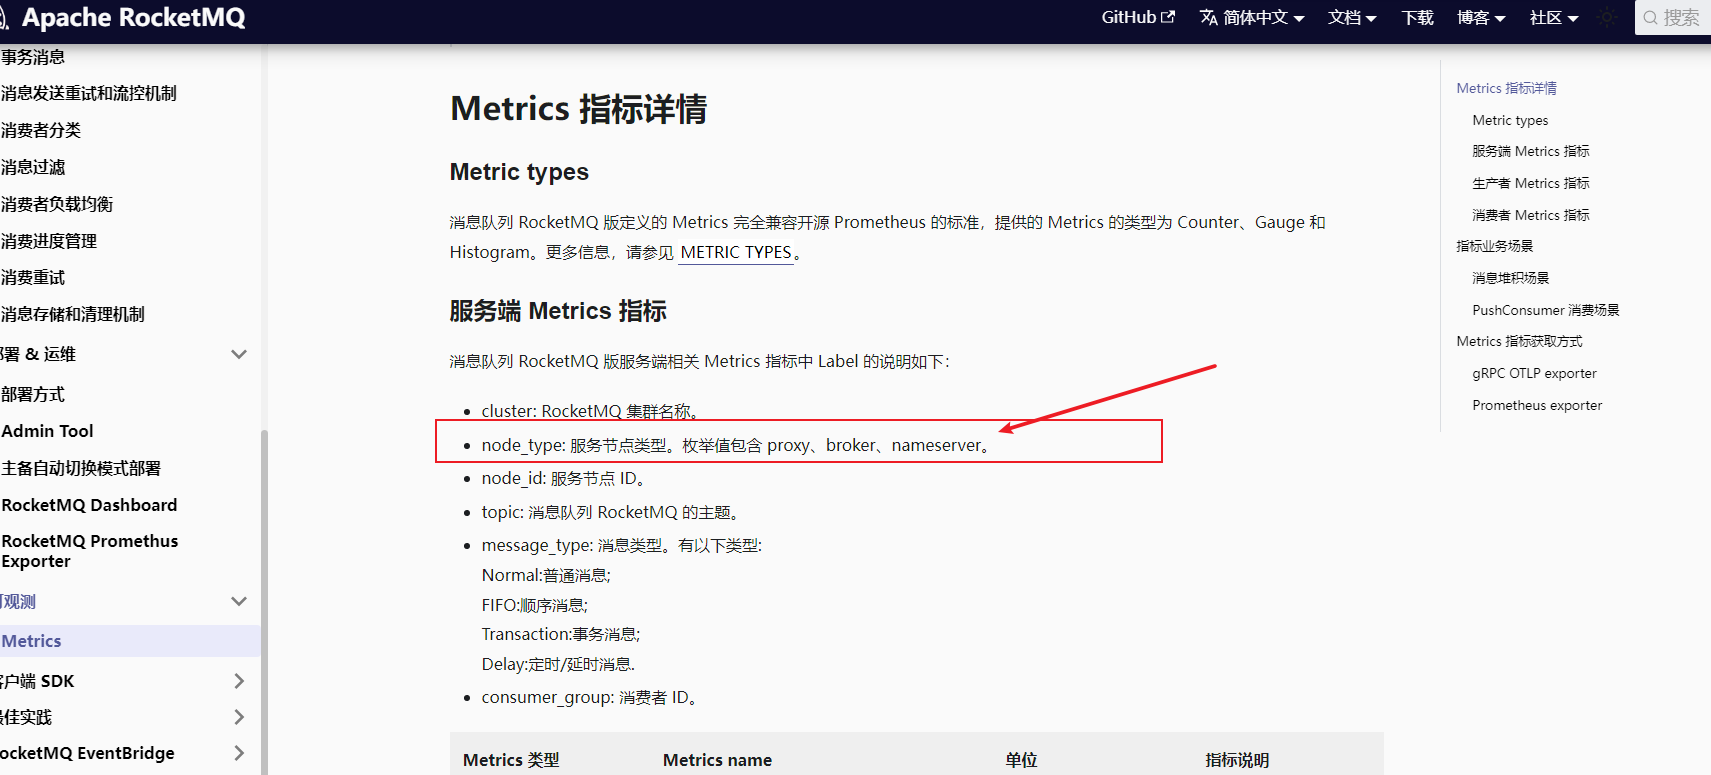Image resolution: width=1711 pixels, height=775 pixels.
Task: Click the topic: 消息队列 RocketMQ 的主题 bullet
Action: [611, 512]
